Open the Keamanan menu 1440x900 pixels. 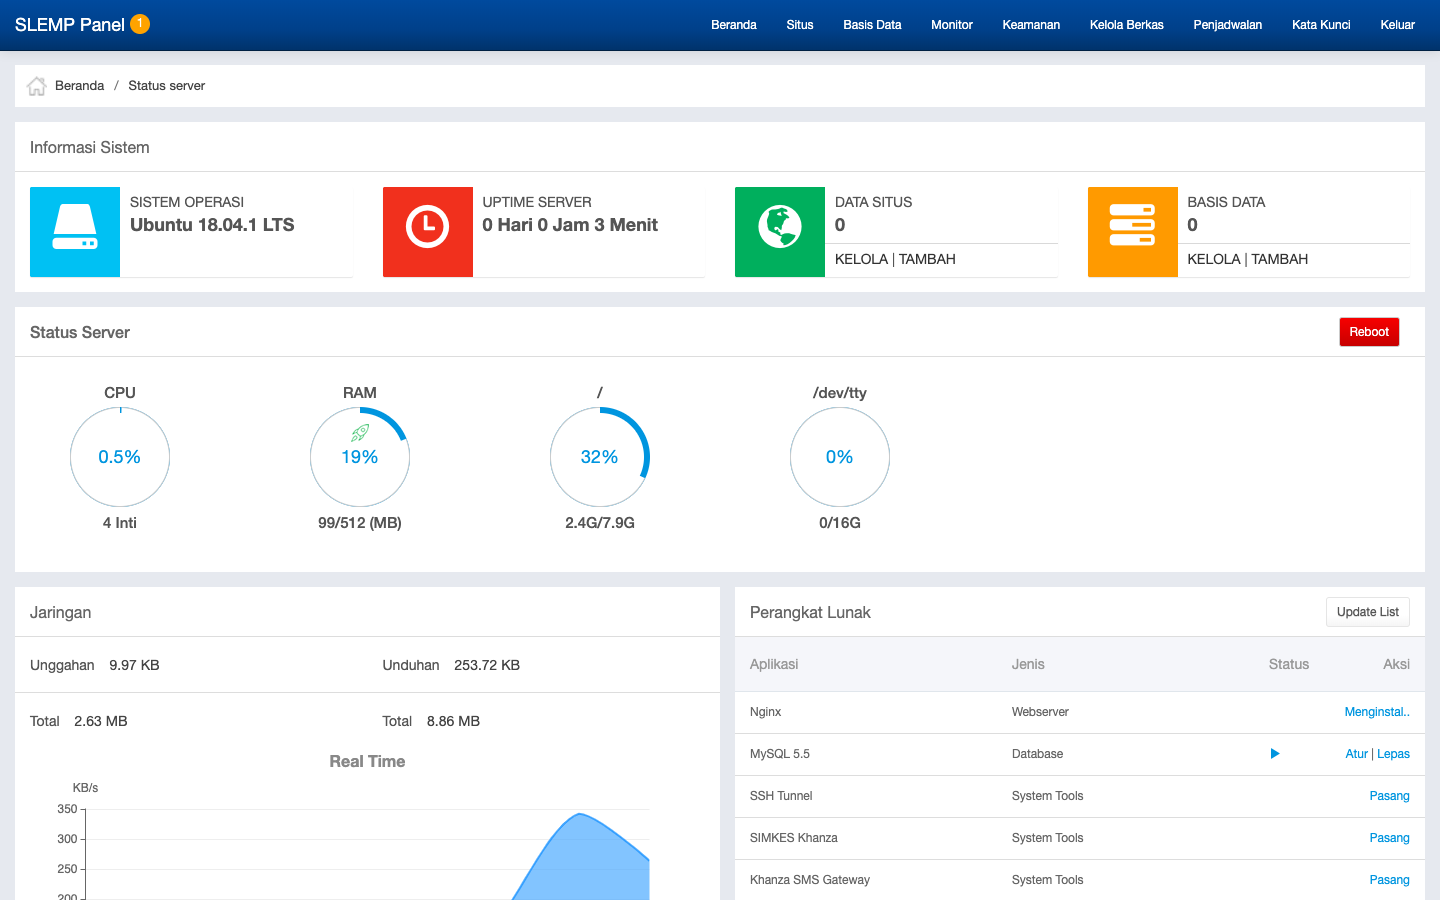[1031, 25]
